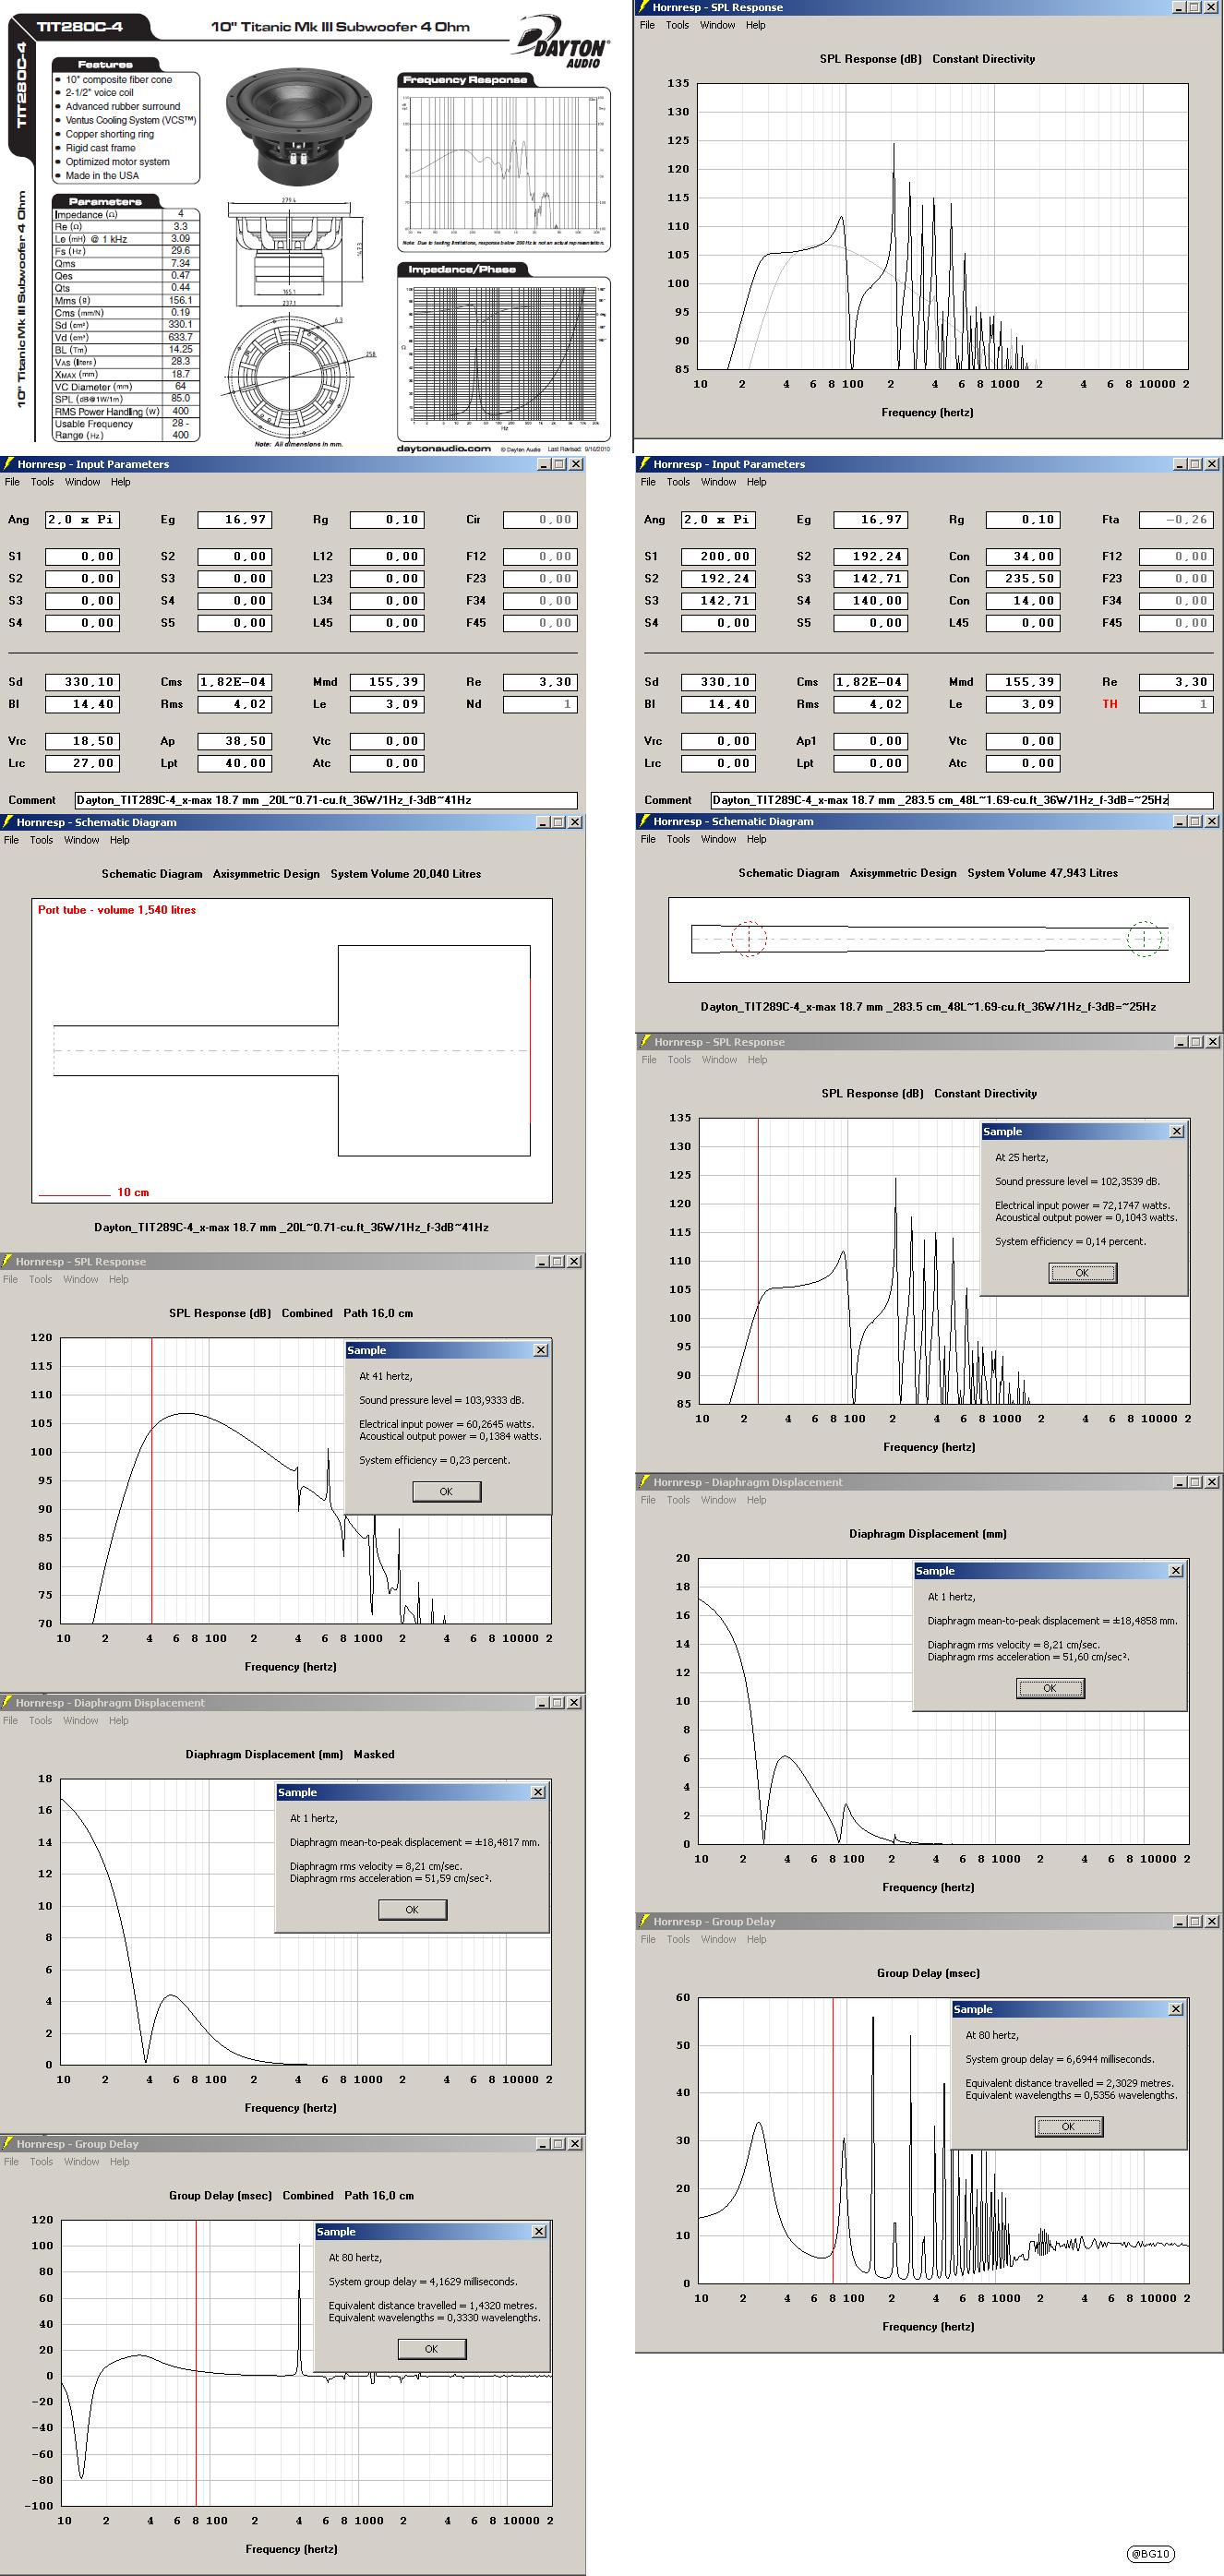
Task: Click the Con length field showing 14,00
Action: tap(1024, 600)
